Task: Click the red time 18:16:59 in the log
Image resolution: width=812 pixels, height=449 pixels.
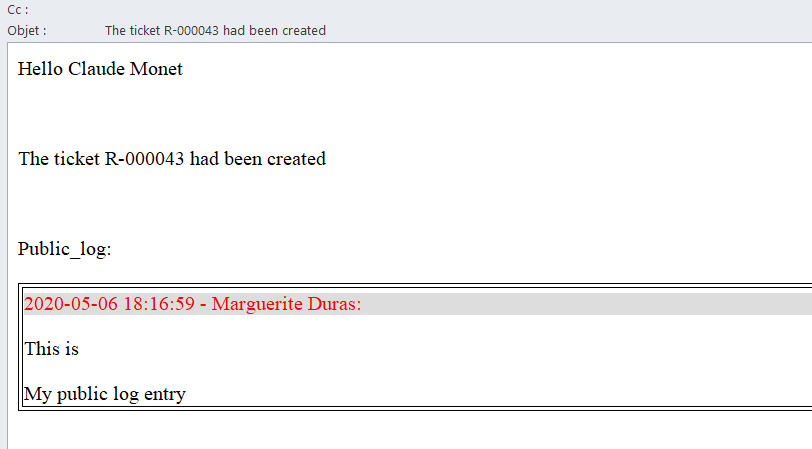Action: (x=159, y=304)
